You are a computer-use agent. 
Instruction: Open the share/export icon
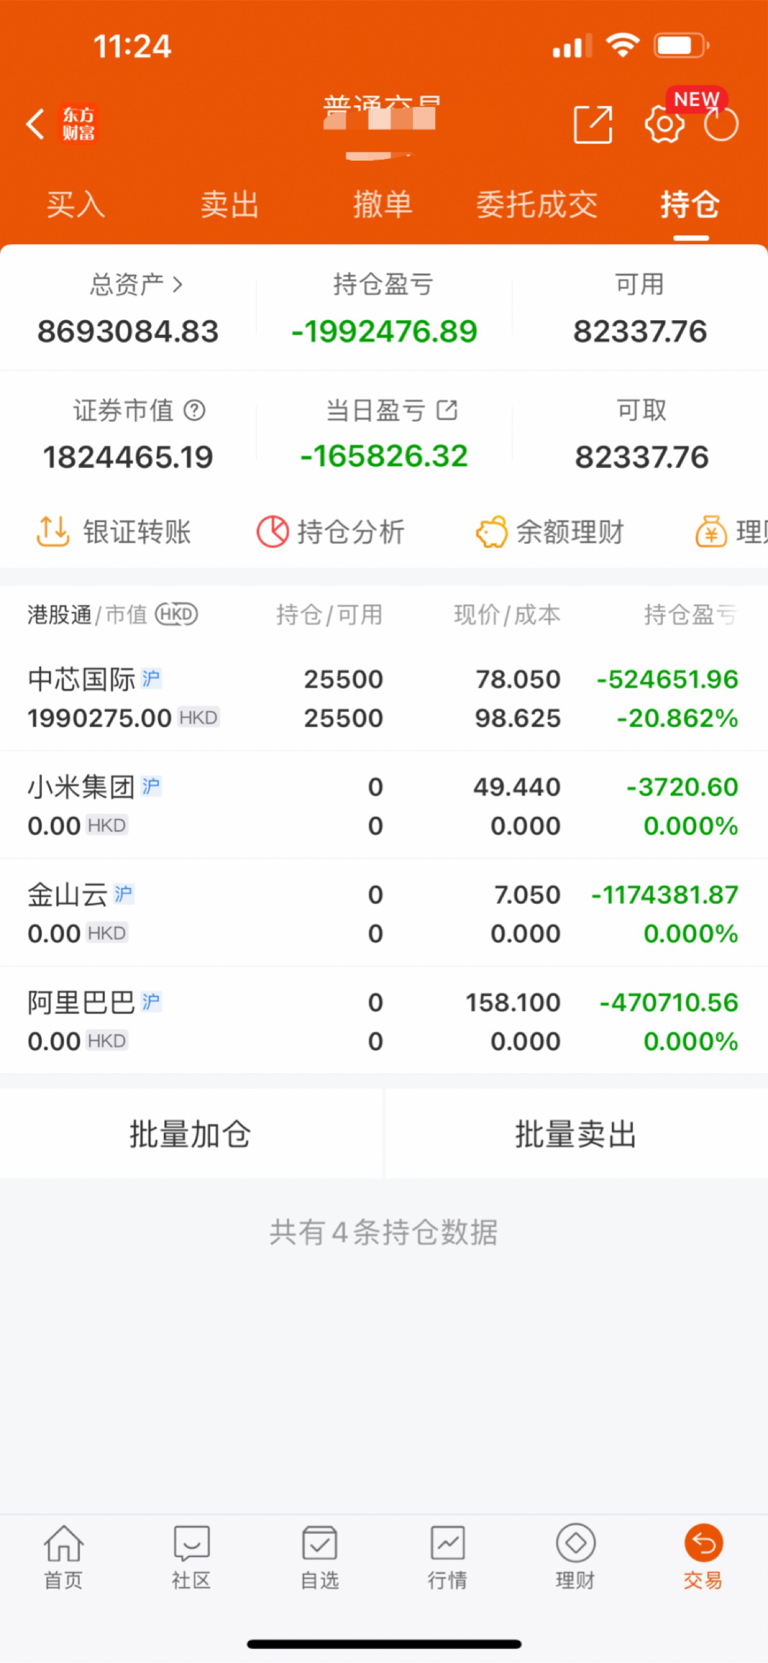593,124
